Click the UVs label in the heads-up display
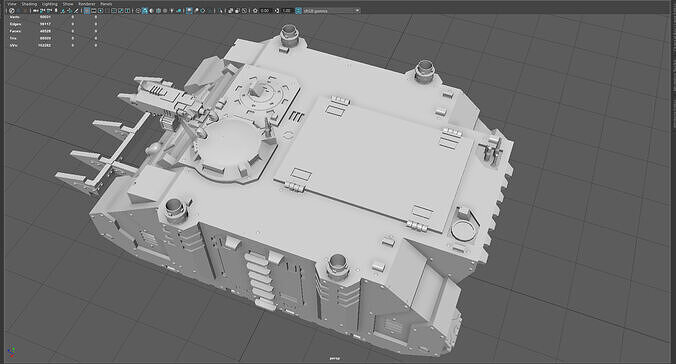The width and height of the screenshot is (676, 364). tap(13, 45)
